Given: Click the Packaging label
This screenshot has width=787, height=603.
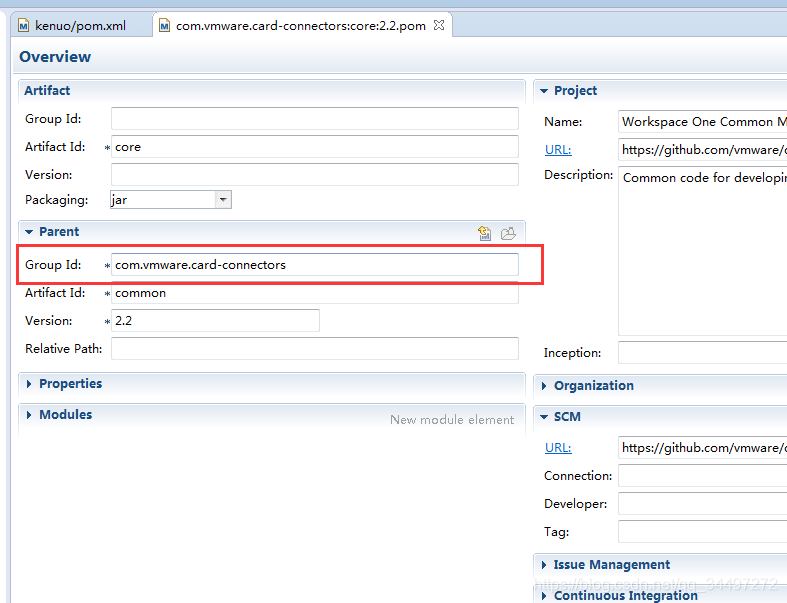Looking at the screenshot, I should [57, 200].
